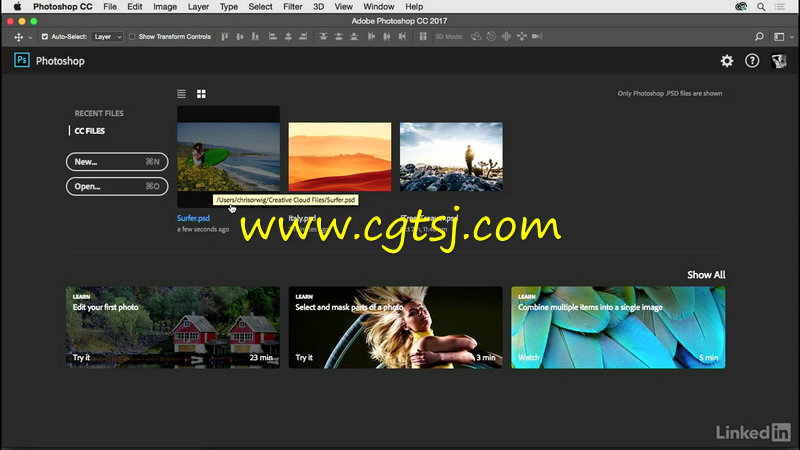Open the Apple menu
Image resolution: width=800 pixels, height=450 pixels.
(17, 7)
